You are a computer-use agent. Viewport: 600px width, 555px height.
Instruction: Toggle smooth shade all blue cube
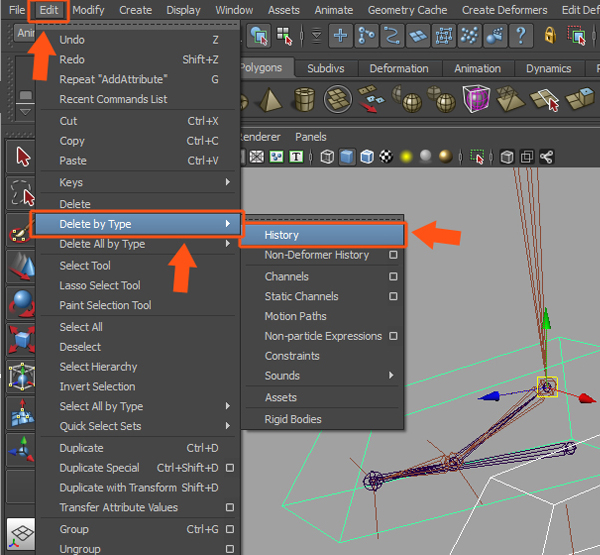(347, 157)
